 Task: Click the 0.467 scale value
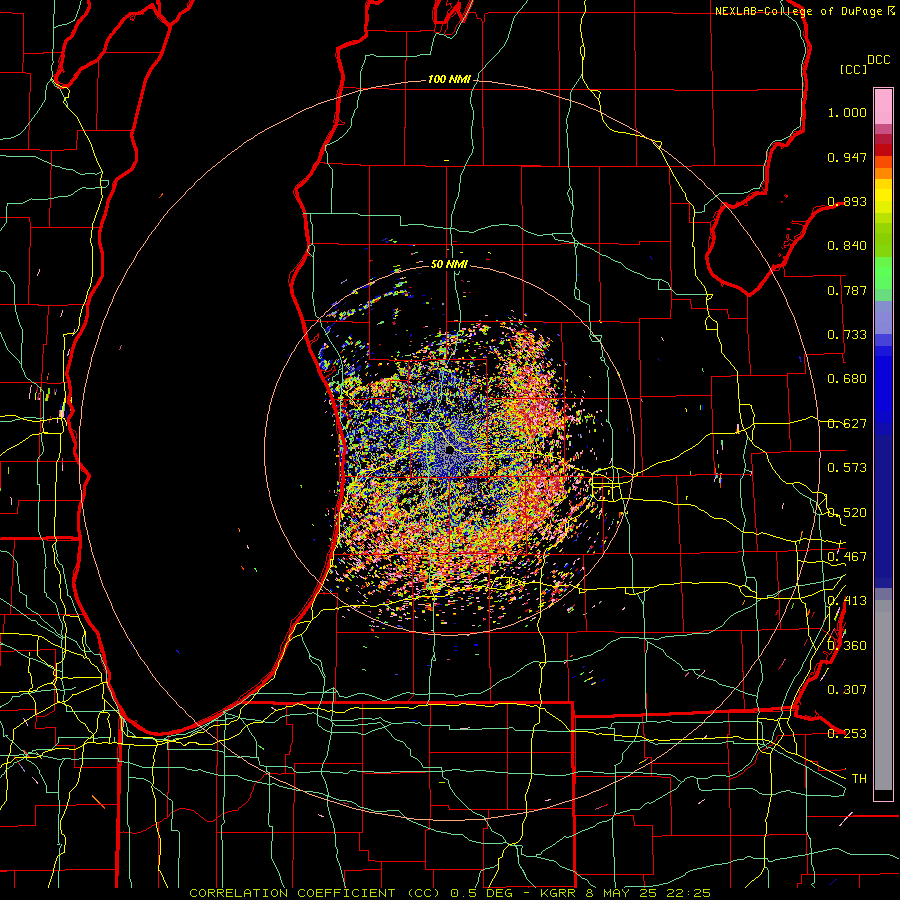[847, 557]
